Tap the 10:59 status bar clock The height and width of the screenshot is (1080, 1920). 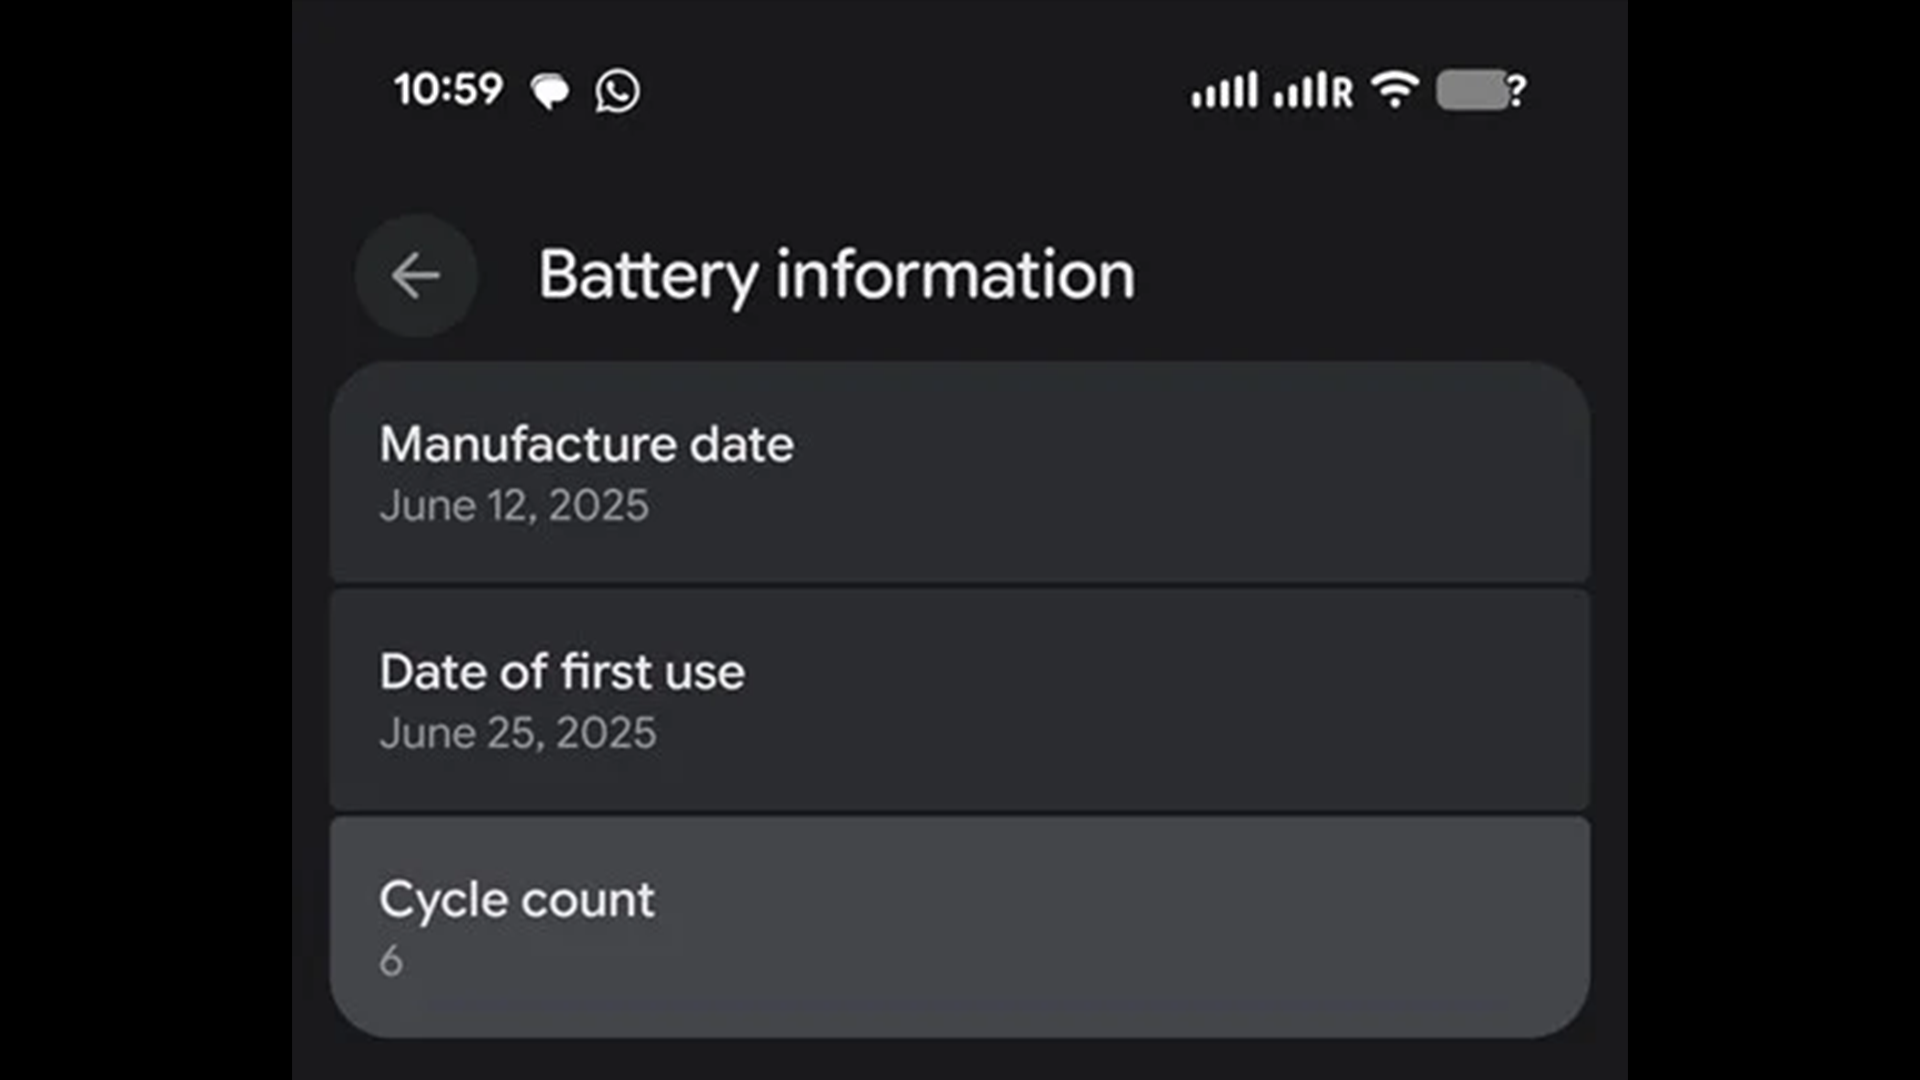pyautogui.click(x=448, y=89)
